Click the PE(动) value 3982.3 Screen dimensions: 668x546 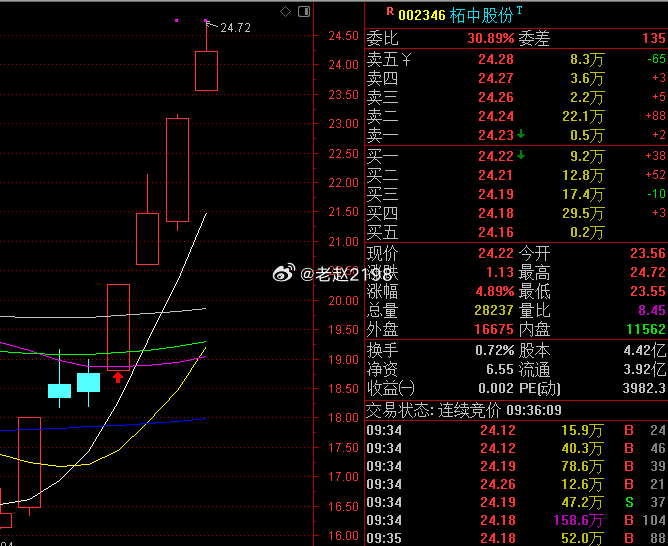[644, 388]
